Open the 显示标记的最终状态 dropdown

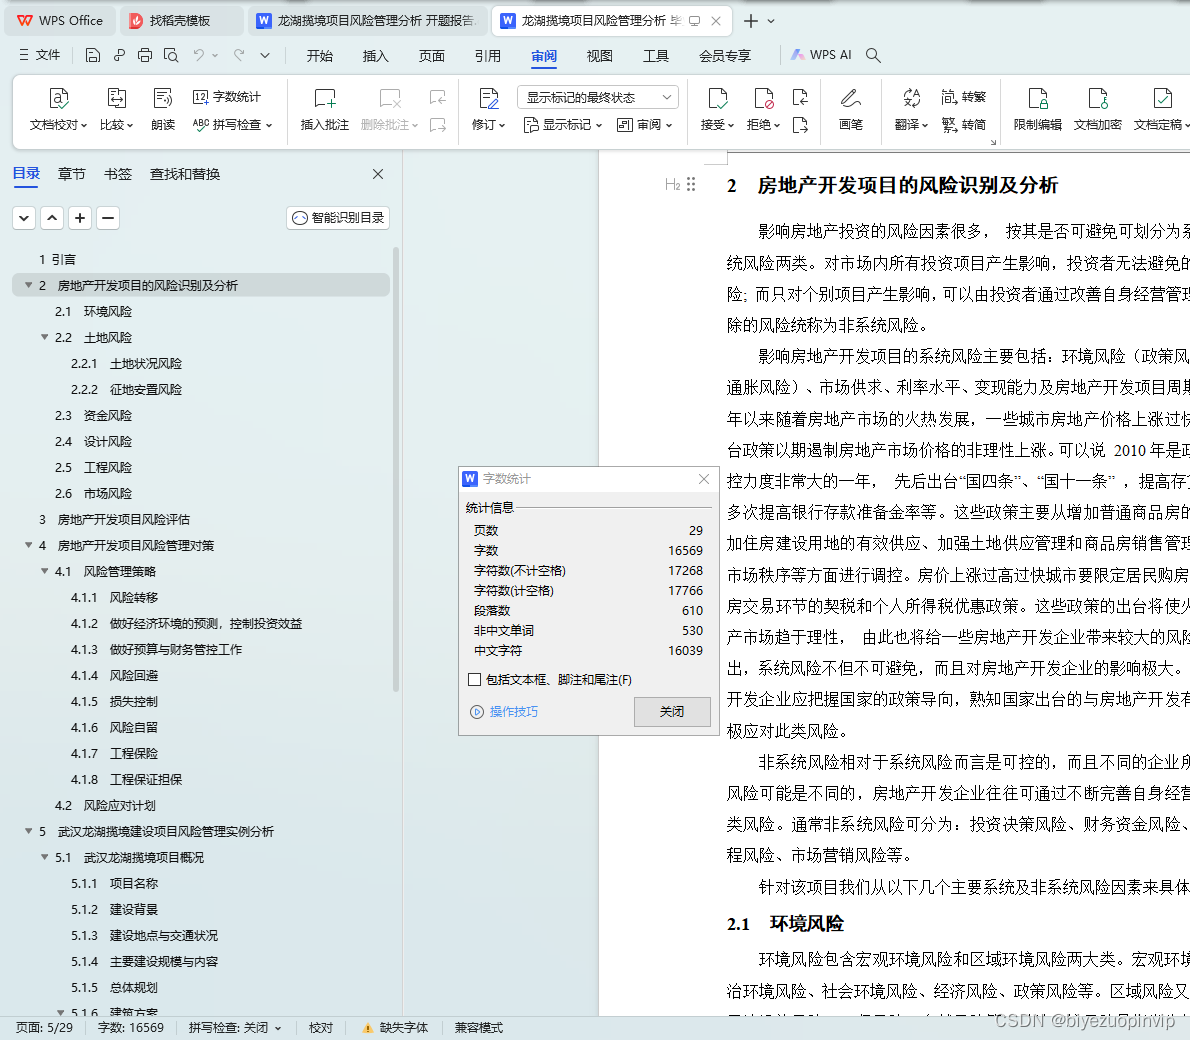click(x=597, y=97)
